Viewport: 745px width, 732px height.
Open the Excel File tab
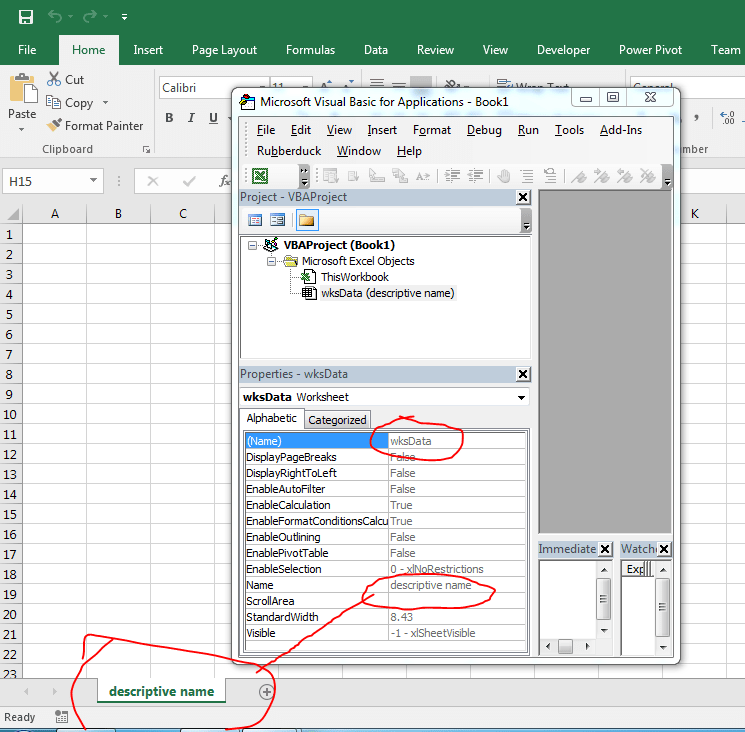coord(27,50)
